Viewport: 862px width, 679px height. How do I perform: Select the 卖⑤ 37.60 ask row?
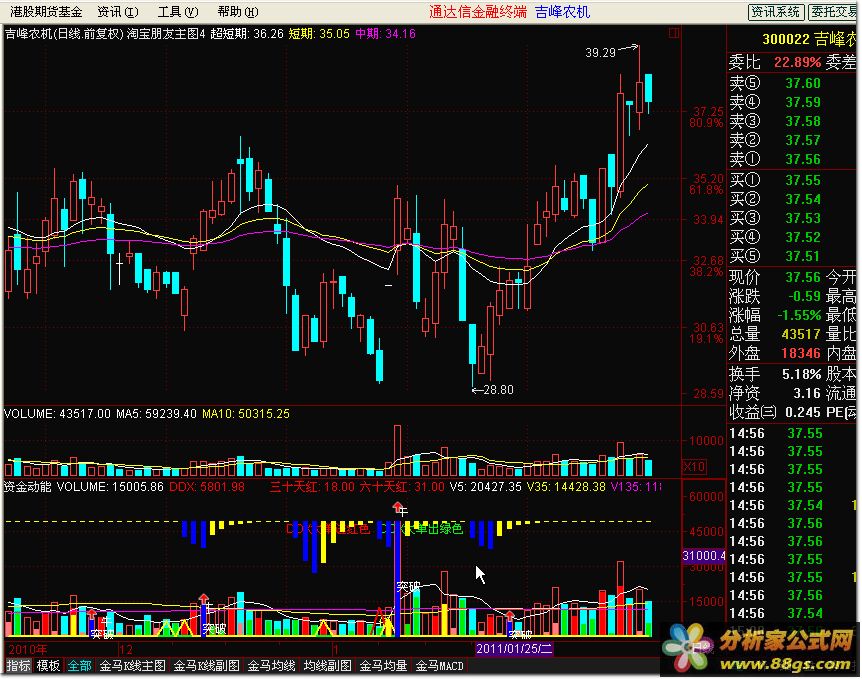[792, 83]
